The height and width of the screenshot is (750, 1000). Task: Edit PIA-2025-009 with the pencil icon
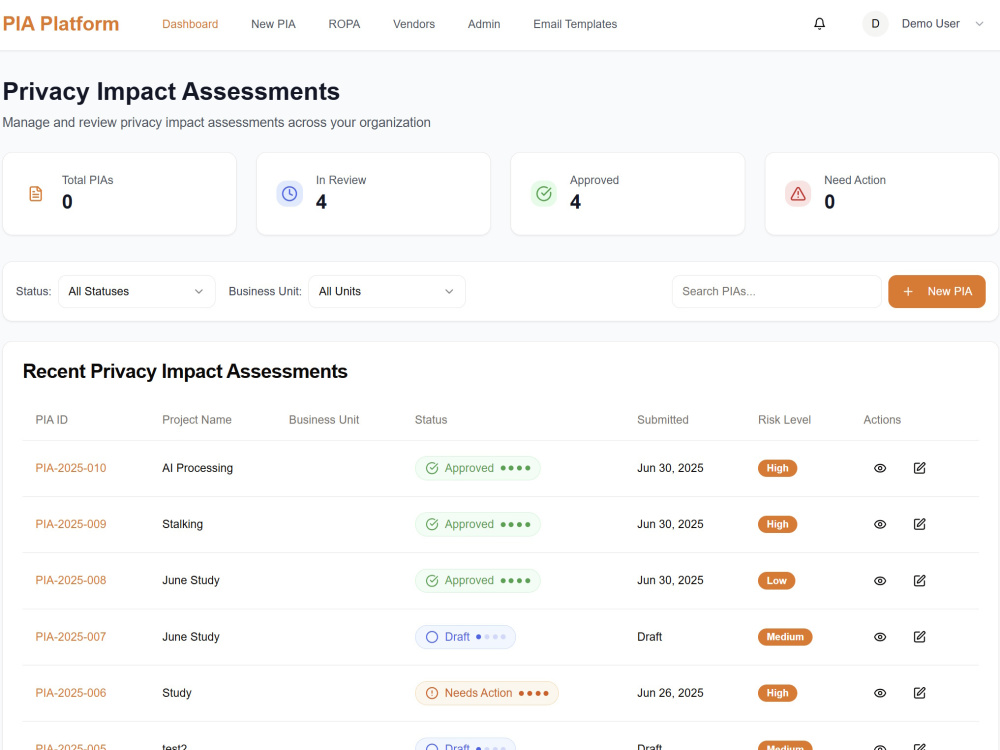(919, 524)
